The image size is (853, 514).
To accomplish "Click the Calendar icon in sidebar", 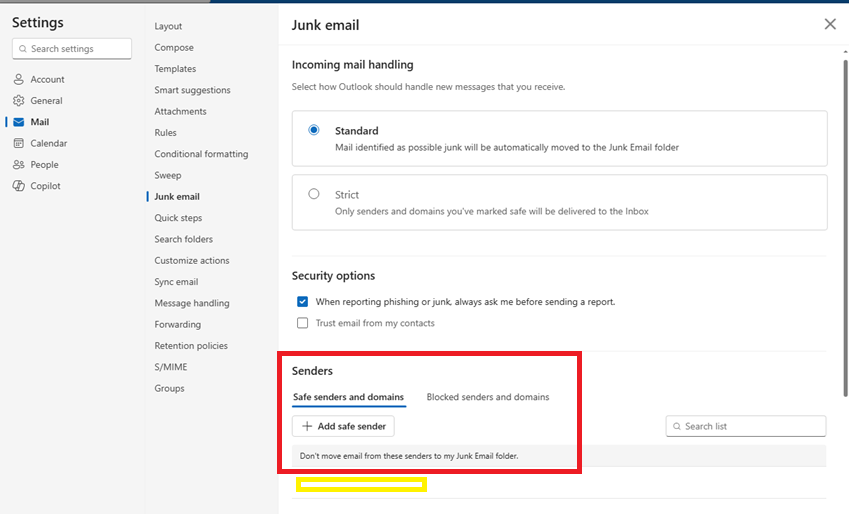I will pos(18,143).
